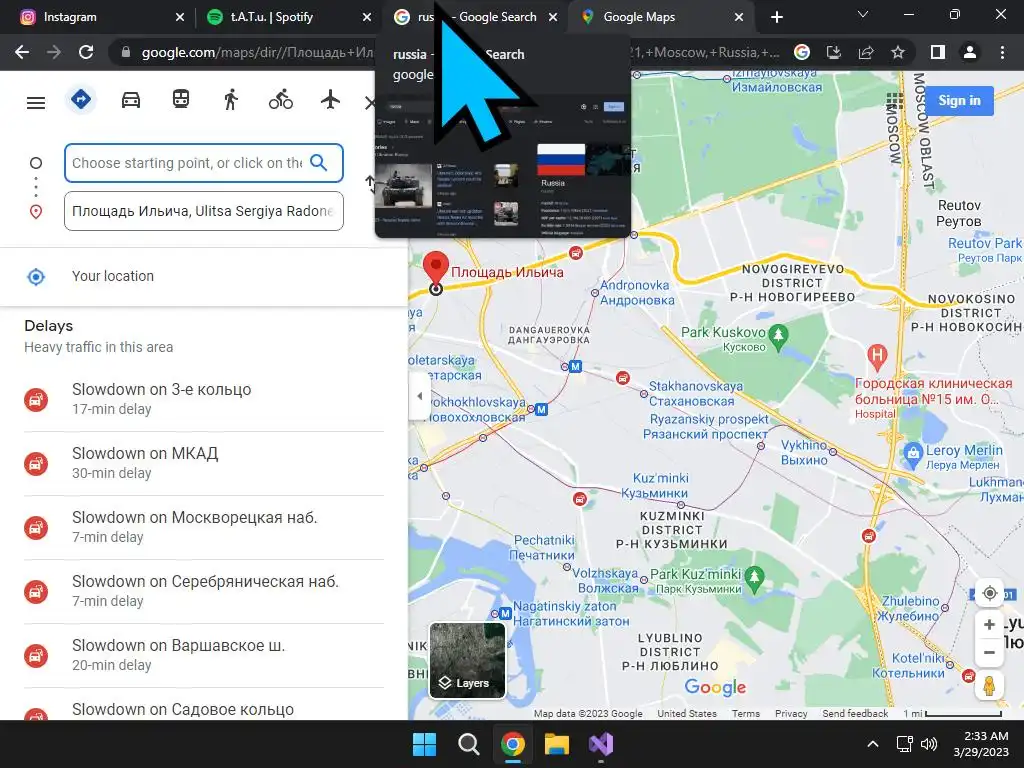
Task: Click Send feedback link
Action: click(855, 713)
